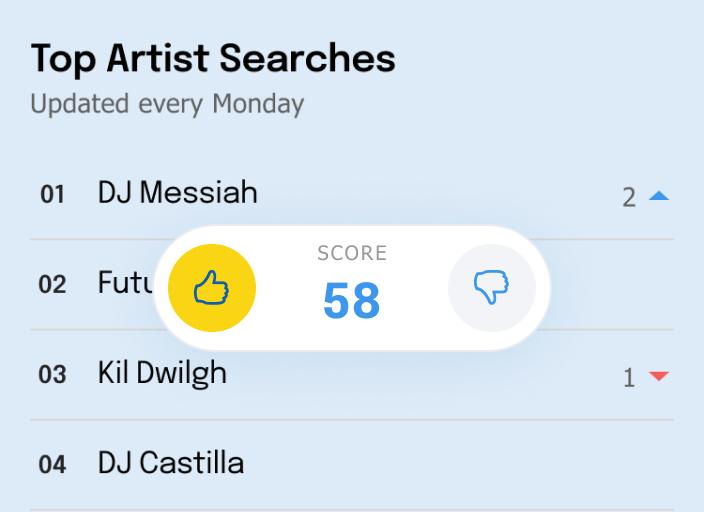Click the rank number 03
The width and height of the screenshot is (704, 512).
52,374
